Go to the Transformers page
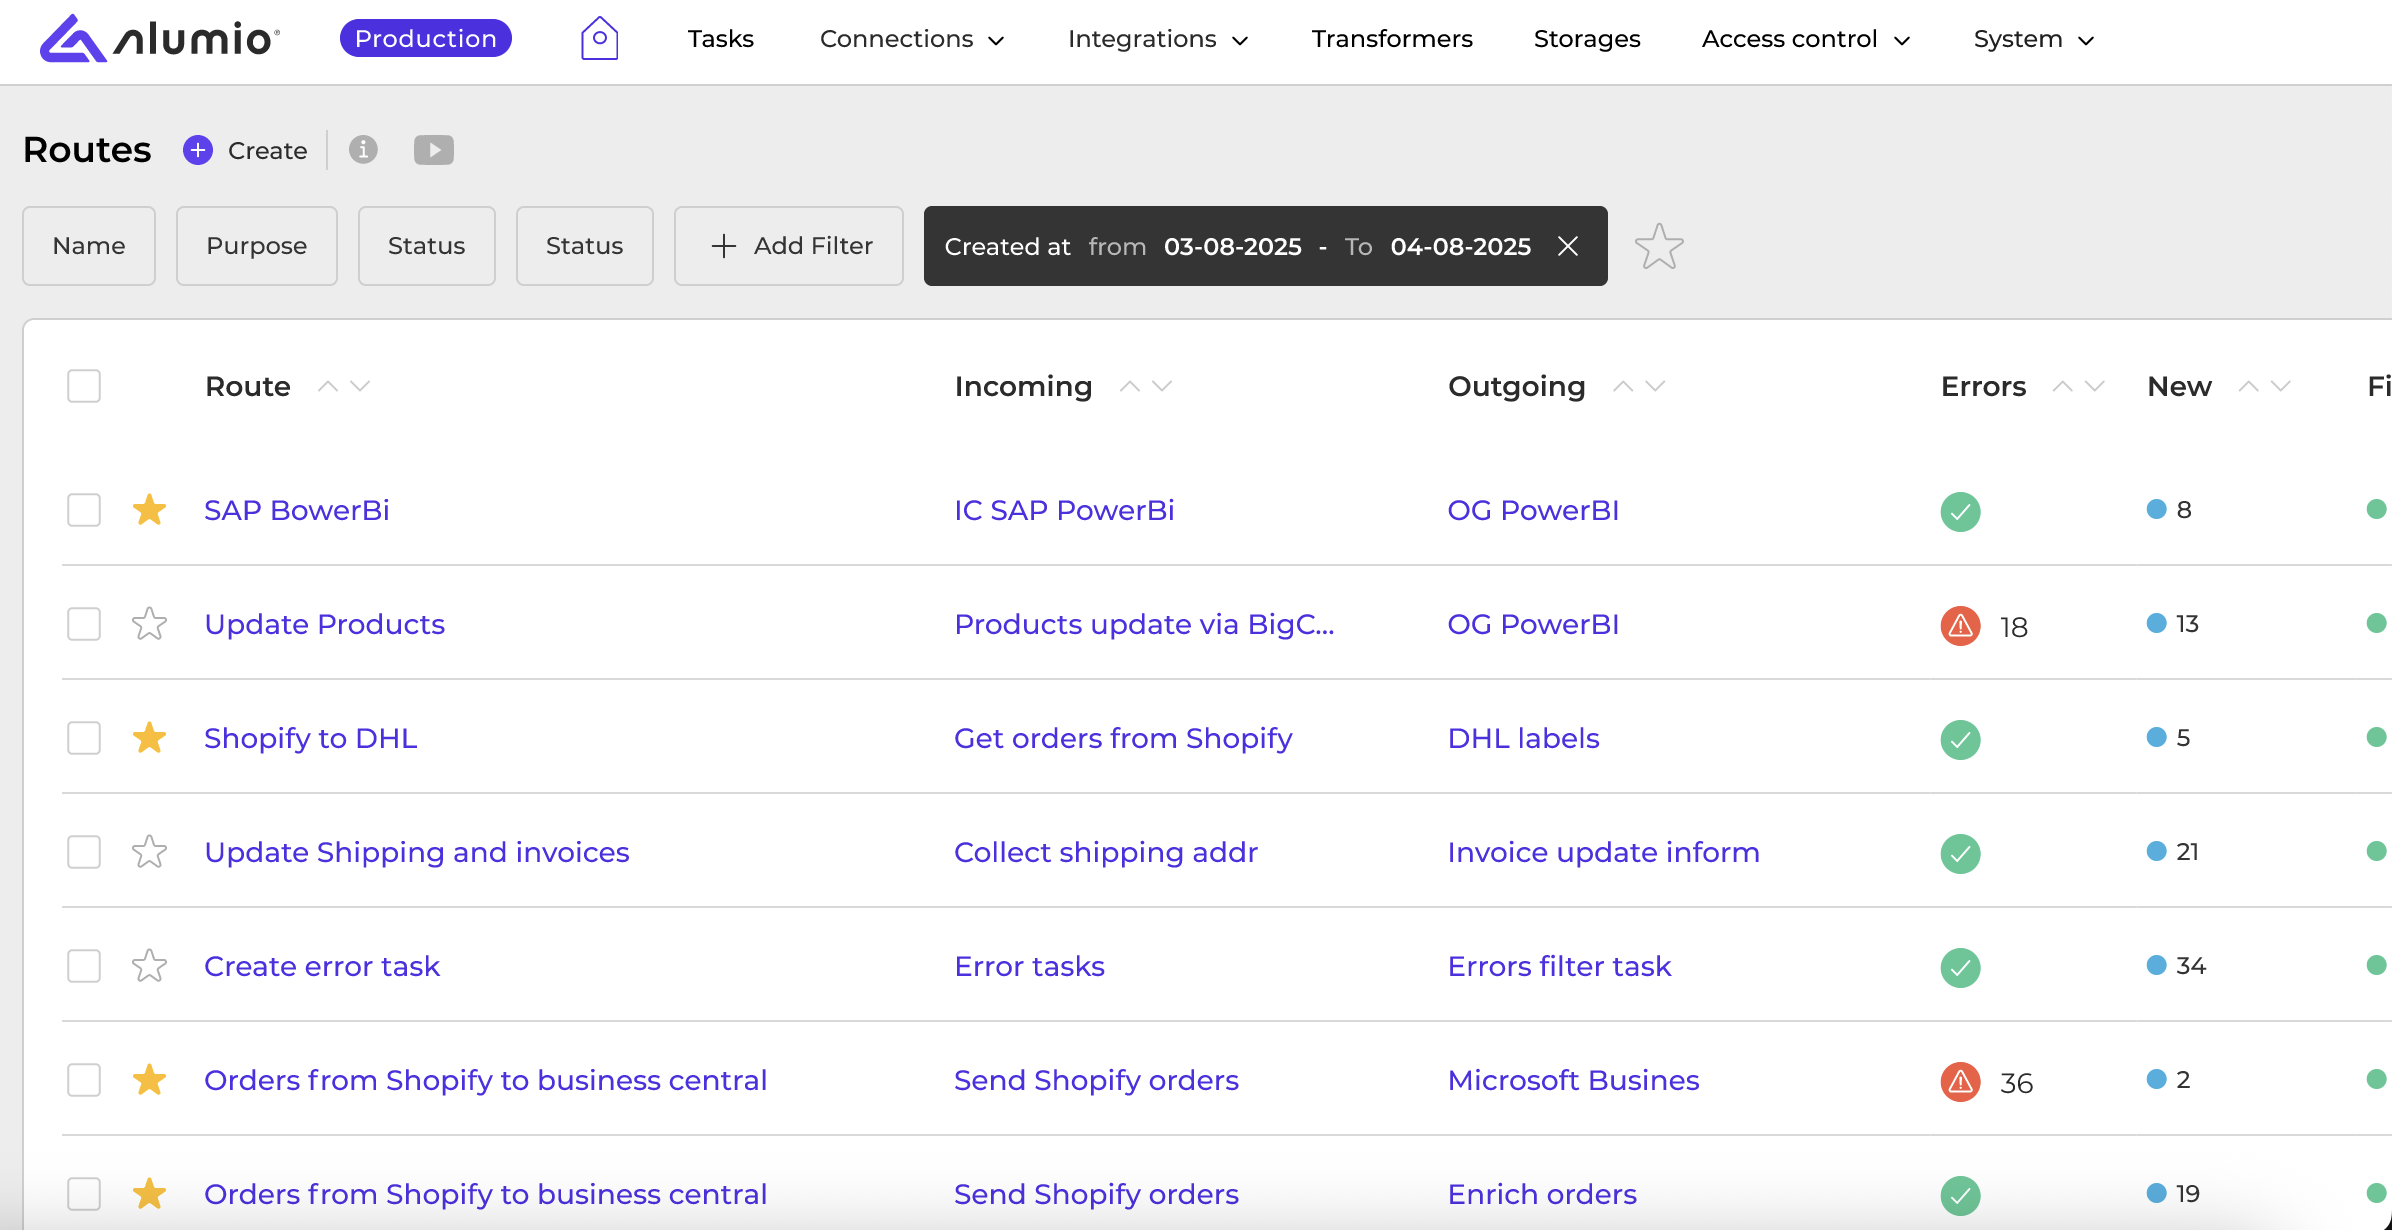 [1392, 39]
